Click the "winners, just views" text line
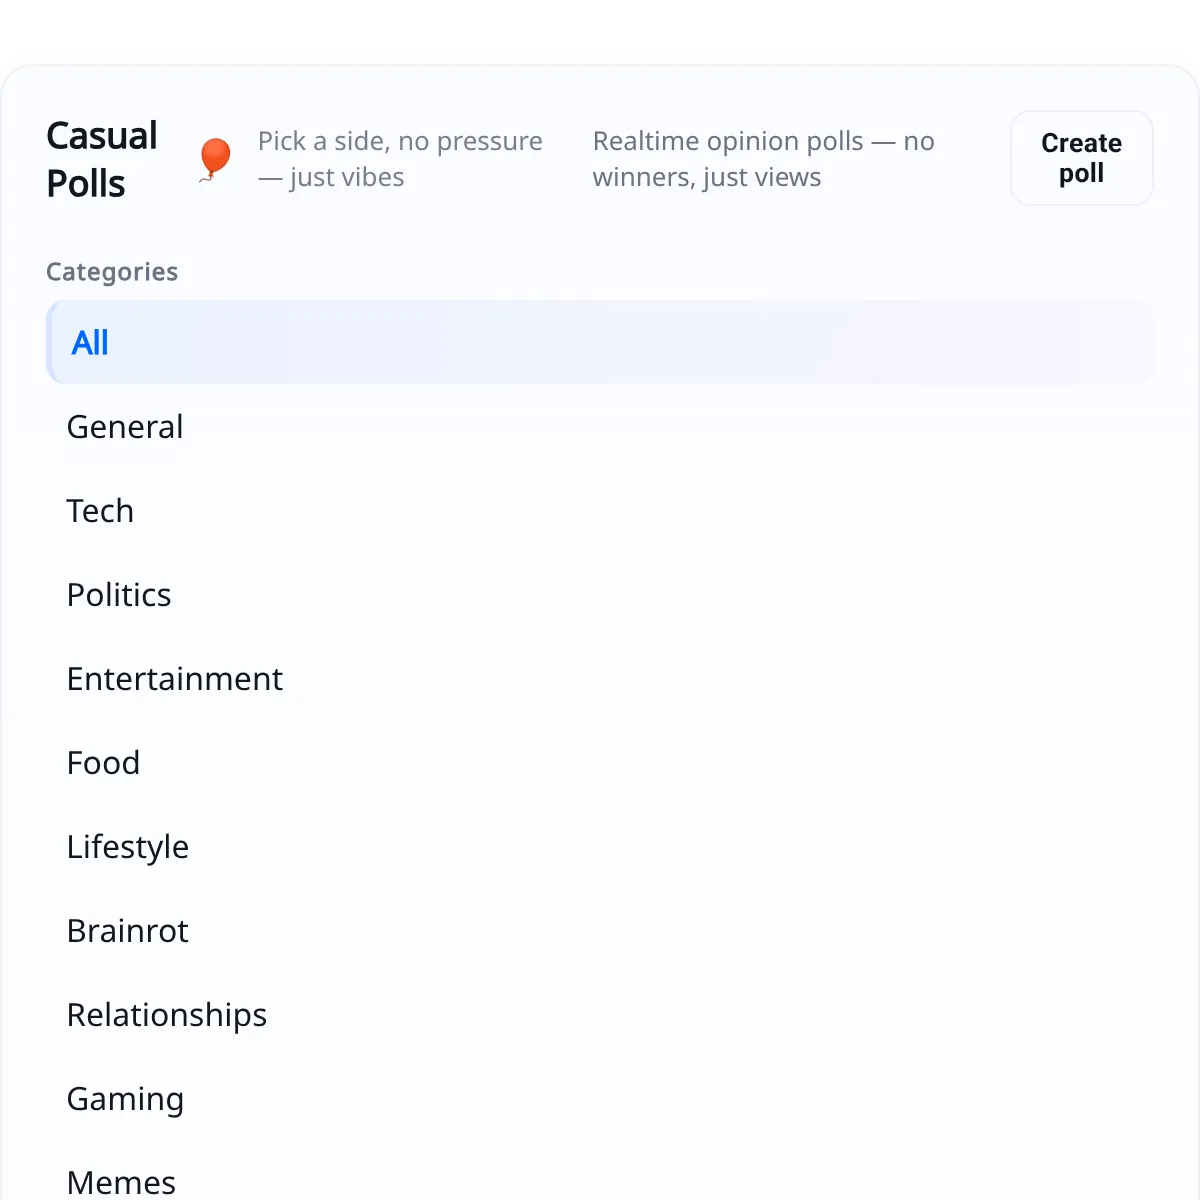This screenshot has width=1200, height=1200. coord(706,177)
